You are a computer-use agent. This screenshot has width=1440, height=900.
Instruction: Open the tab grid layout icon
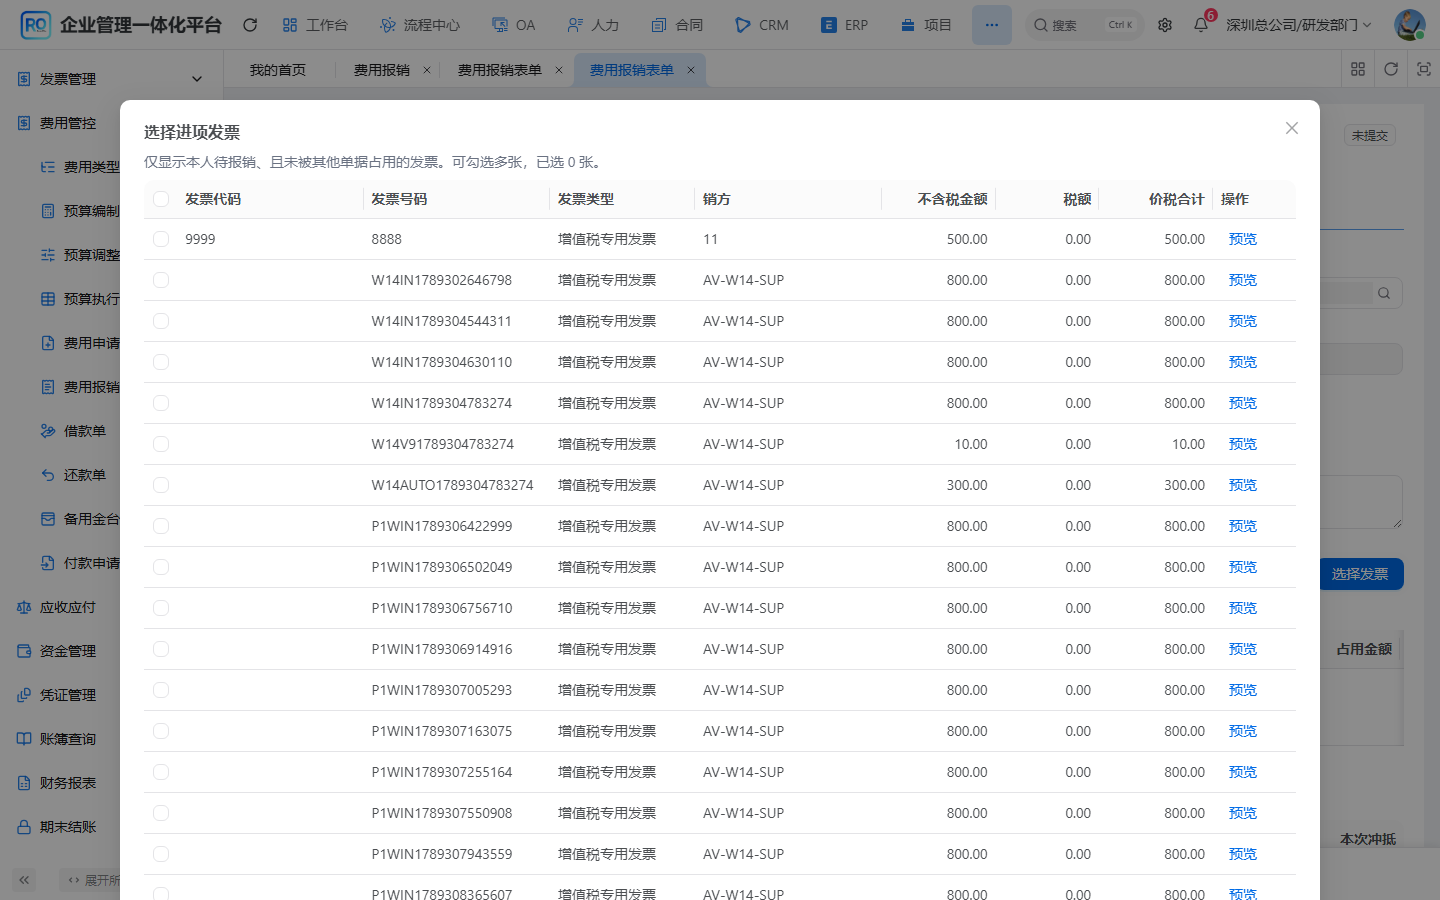[x=1358, y=69]
